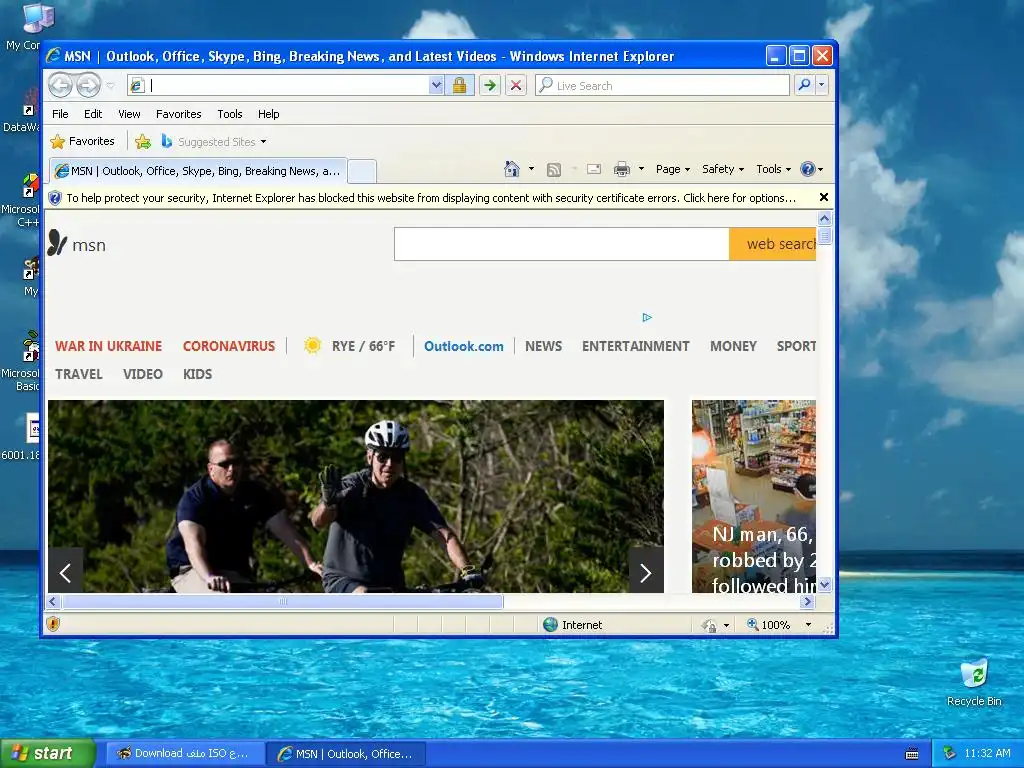View the security padlock report icon

pos(459,86)
